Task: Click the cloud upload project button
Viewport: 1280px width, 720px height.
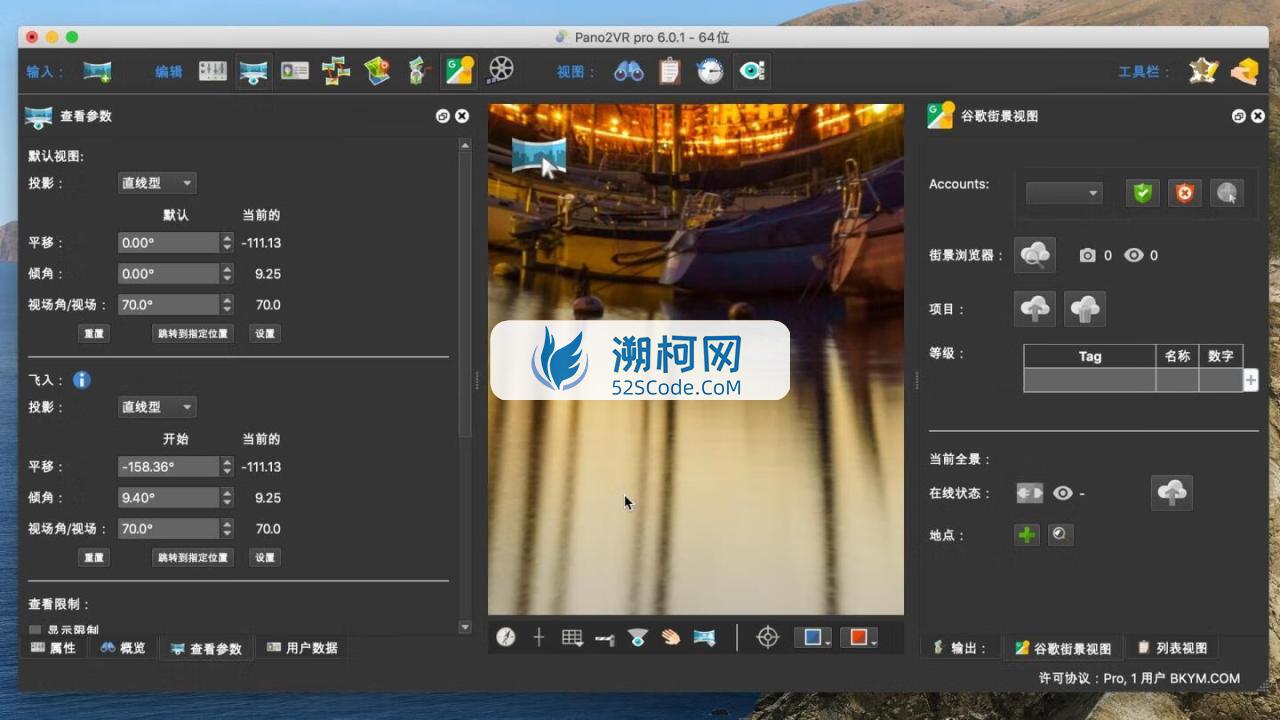Action: pyautogui.click(x=1035, y=309)
